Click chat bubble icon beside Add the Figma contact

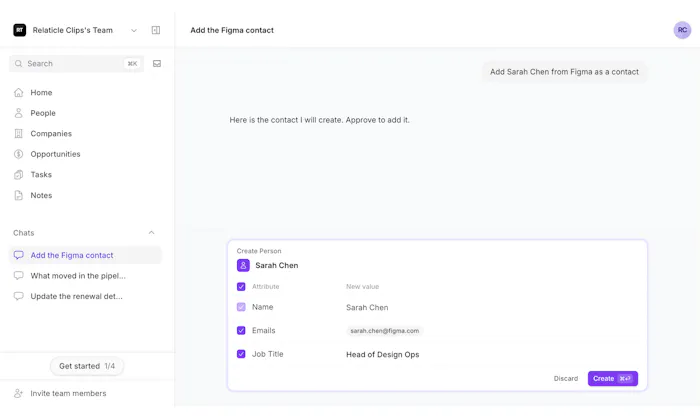coord(18,255)
